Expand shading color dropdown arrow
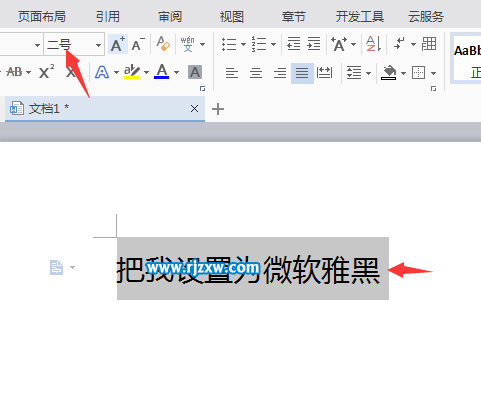The width and height of the screenshot is (481, 401). pos(403,73)
